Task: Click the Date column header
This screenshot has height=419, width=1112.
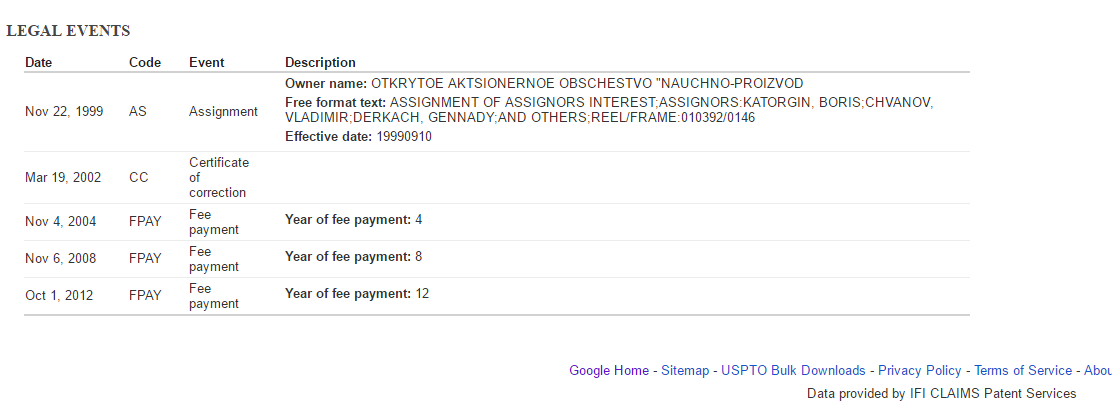Action: coord(38,62)
